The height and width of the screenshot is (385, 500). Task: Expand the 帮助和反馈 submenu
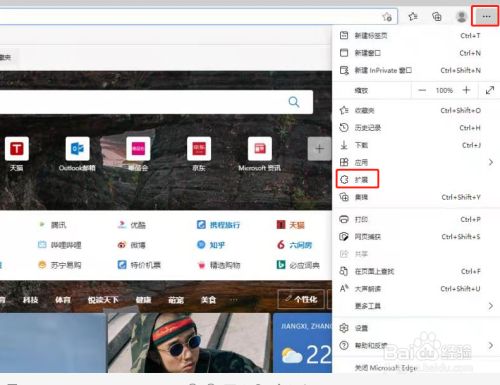click(x=416, y=345)
